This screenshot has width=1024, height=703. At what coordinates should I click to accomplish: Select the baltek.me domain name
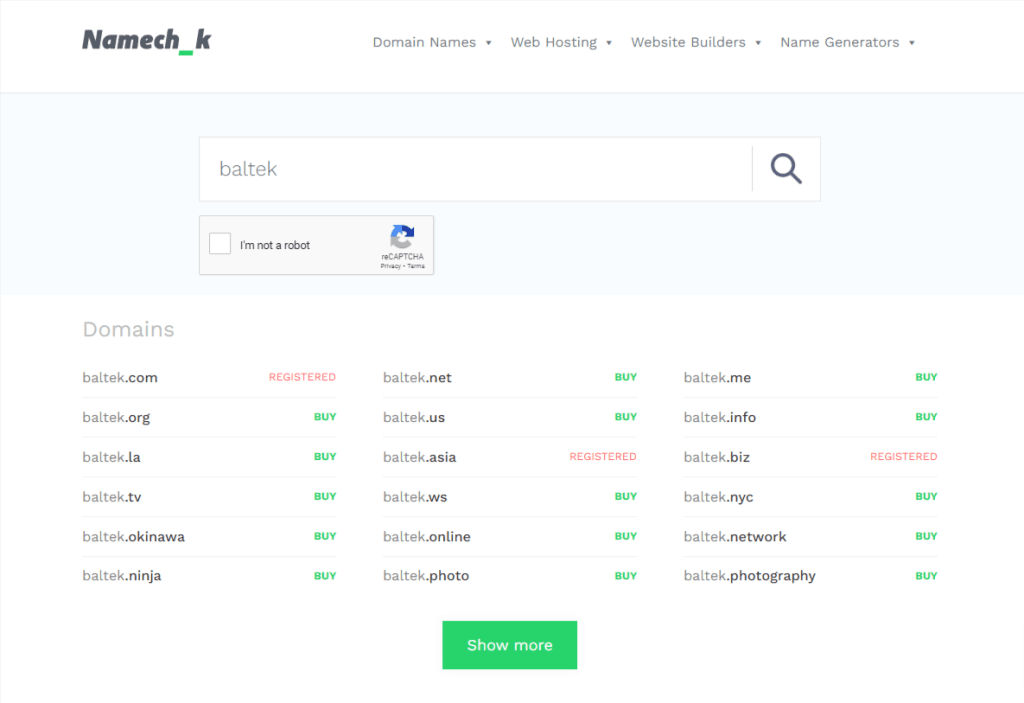(717, 378)
